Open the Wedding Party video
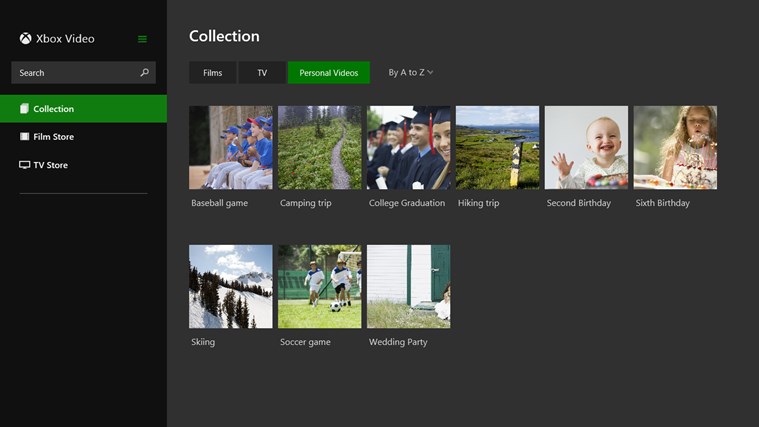This screenshot has width=759, height=427. pyautogui.click(x=408, y=286)
